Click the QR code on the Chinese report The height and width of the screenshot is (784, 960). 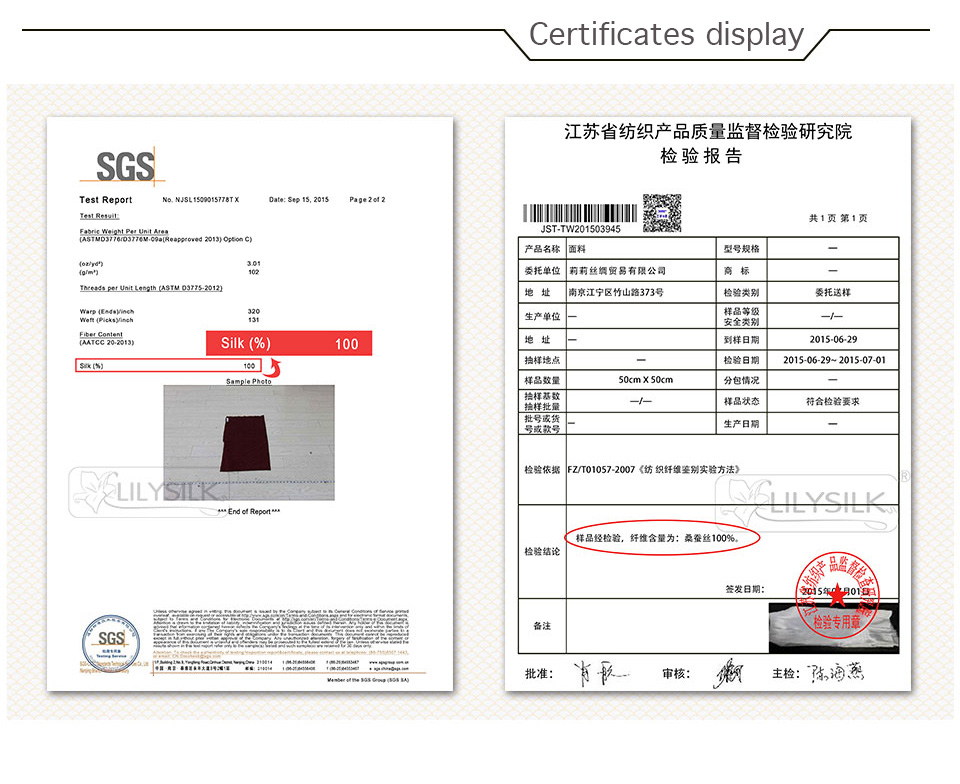[x=661, y=213]
